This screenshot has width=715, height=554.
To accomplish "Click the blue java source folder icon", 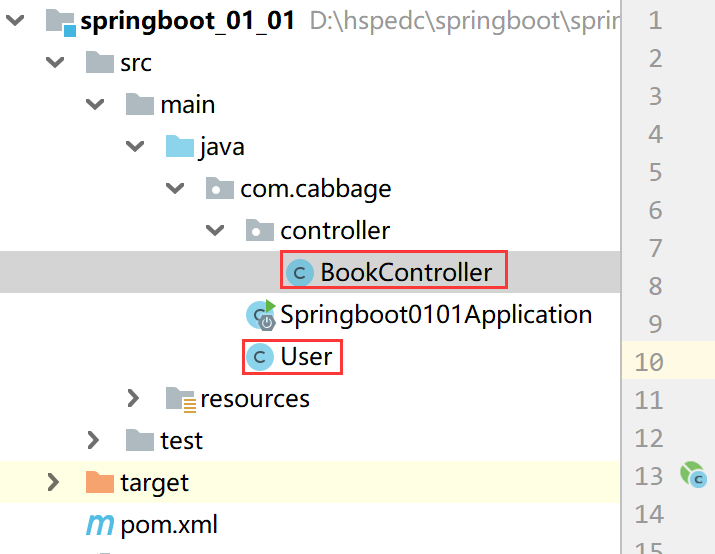I will pyautogui.click(x=179, y=147).
